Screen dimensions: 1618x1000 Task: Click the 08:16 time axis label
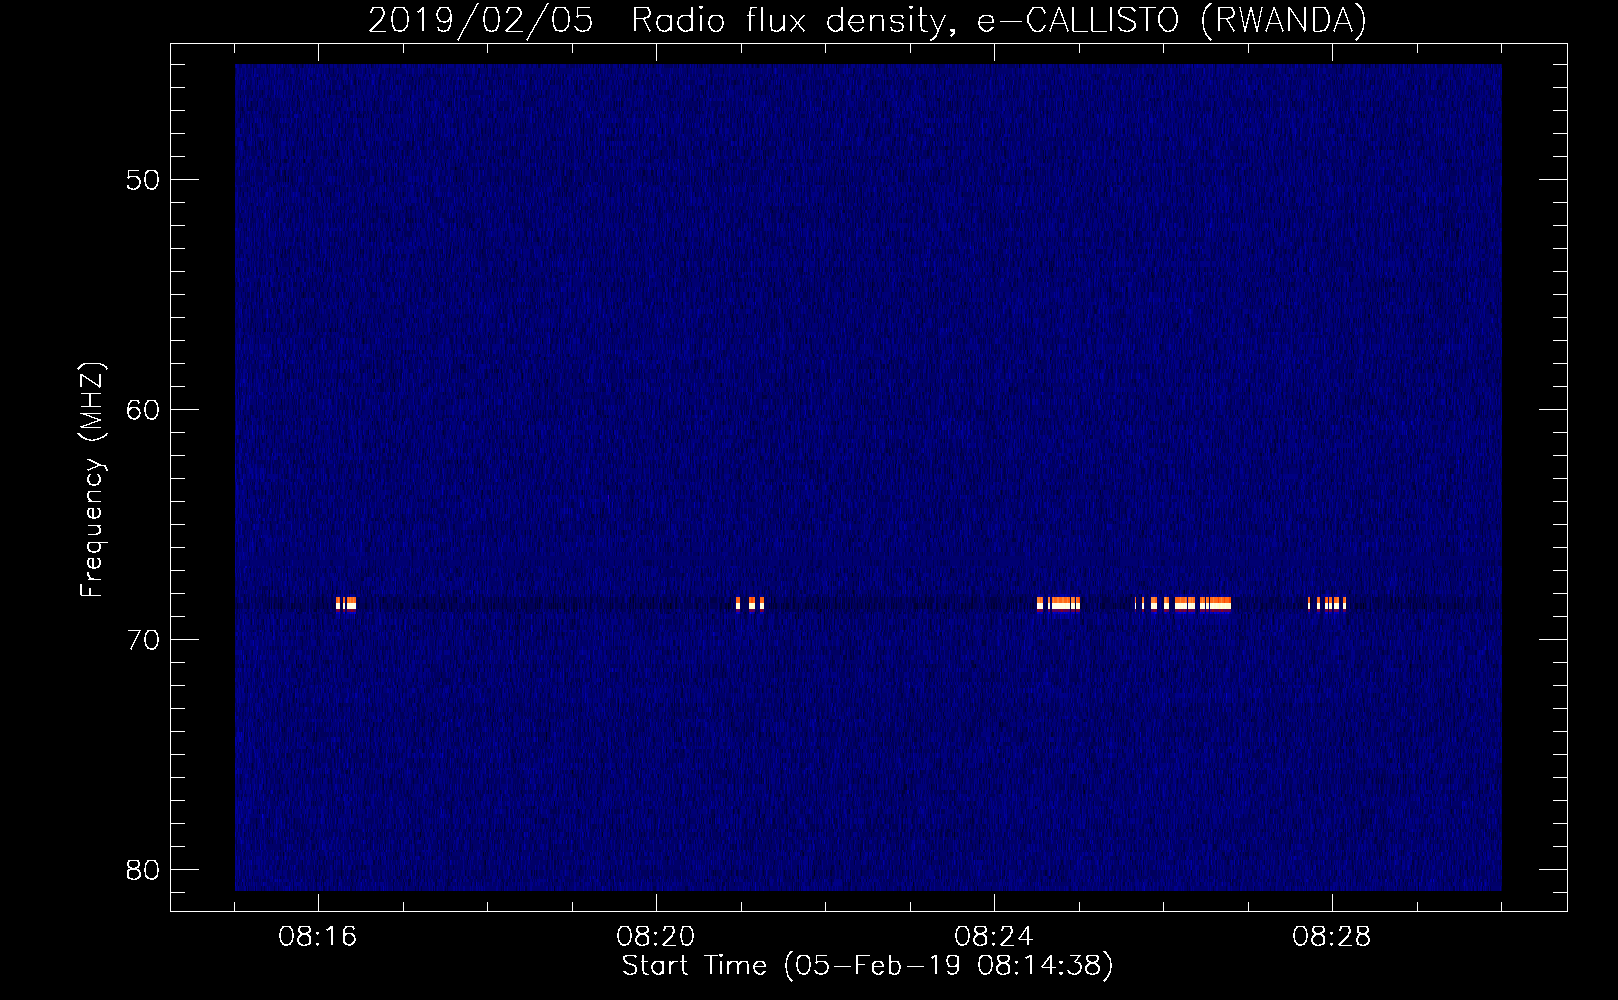(x=318, y=937)
